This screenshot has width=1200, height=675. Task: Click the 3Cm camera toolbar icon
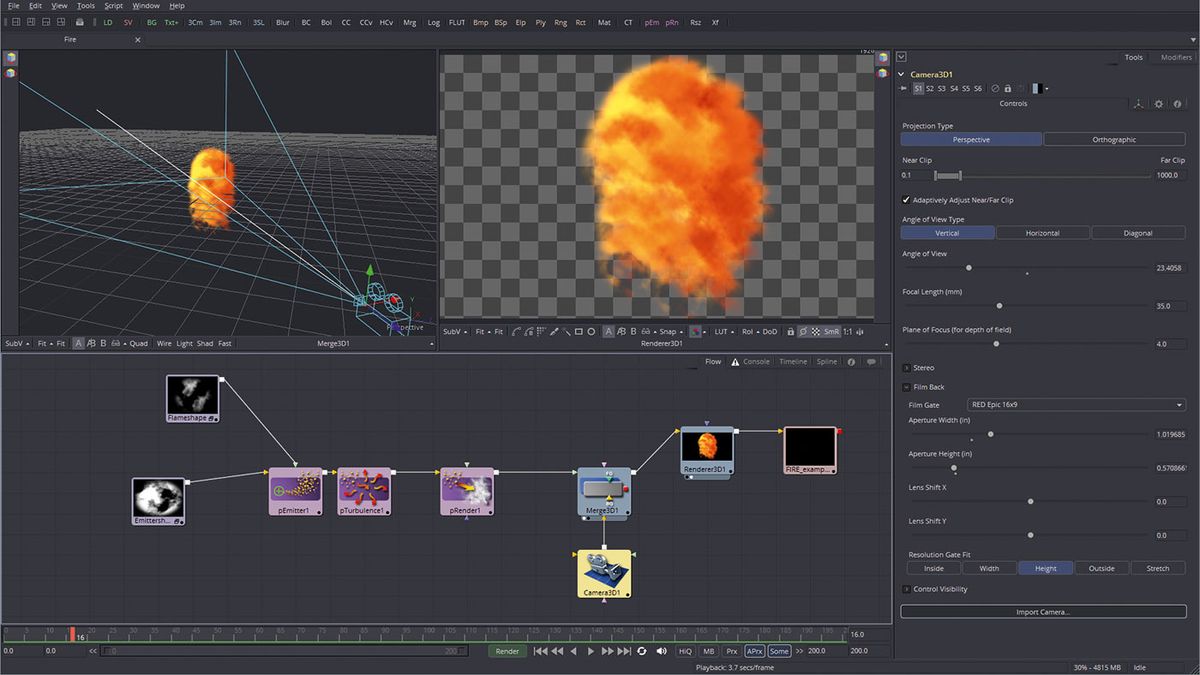pos(193,22)
